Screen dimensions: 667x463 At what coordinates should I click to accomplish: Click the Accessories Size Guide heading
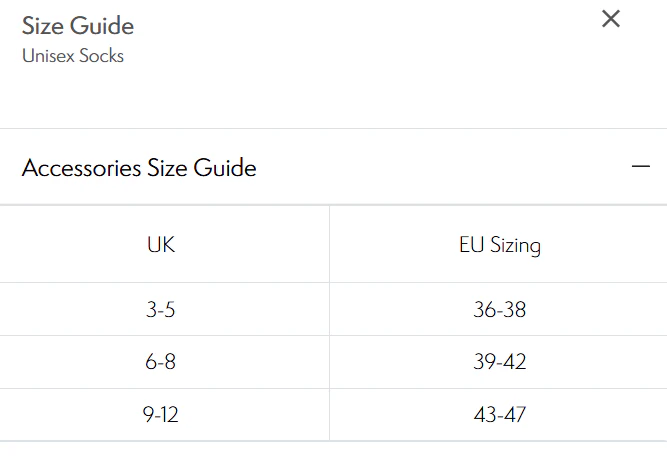click(x=139, y=168)
